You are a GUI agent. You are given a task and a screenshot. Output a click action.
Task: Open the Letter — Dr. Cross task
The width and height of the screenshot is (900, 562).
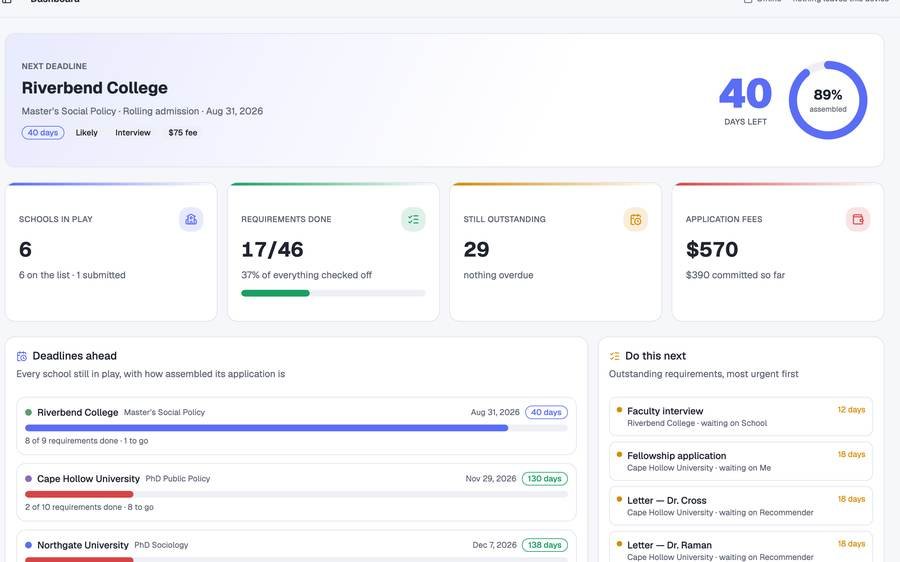[740, 506]
